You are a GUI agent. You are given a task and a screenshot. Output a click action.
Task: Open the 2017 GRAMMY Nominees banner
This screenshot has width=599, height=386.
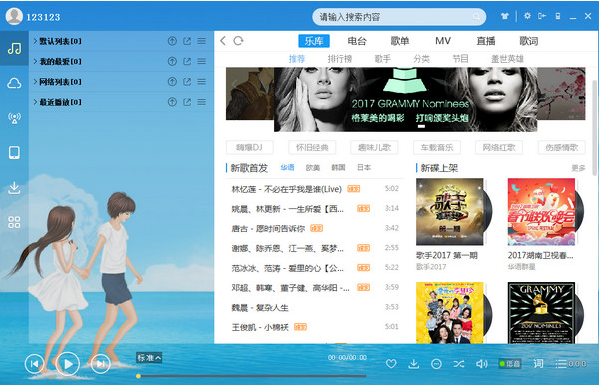tap(405, 99)
